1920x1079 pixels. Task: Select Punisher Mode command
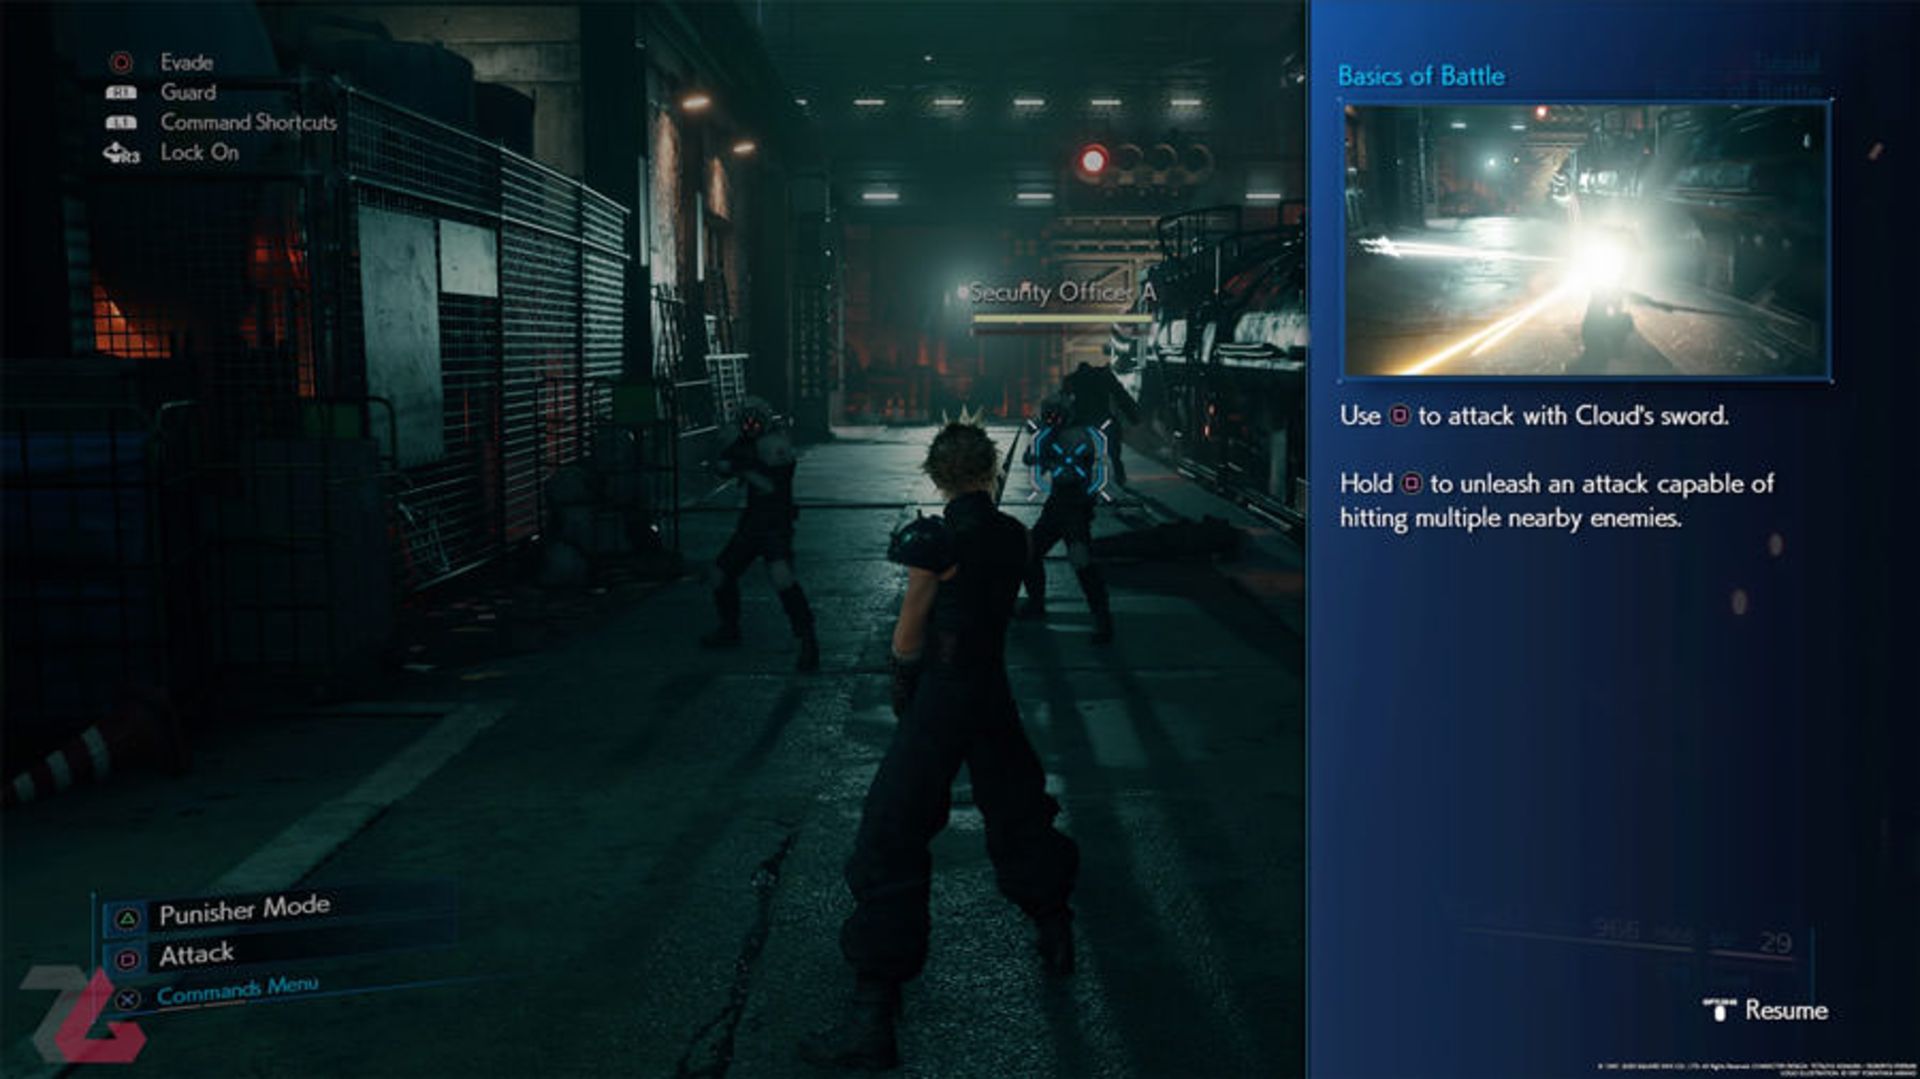pos(244,911)
